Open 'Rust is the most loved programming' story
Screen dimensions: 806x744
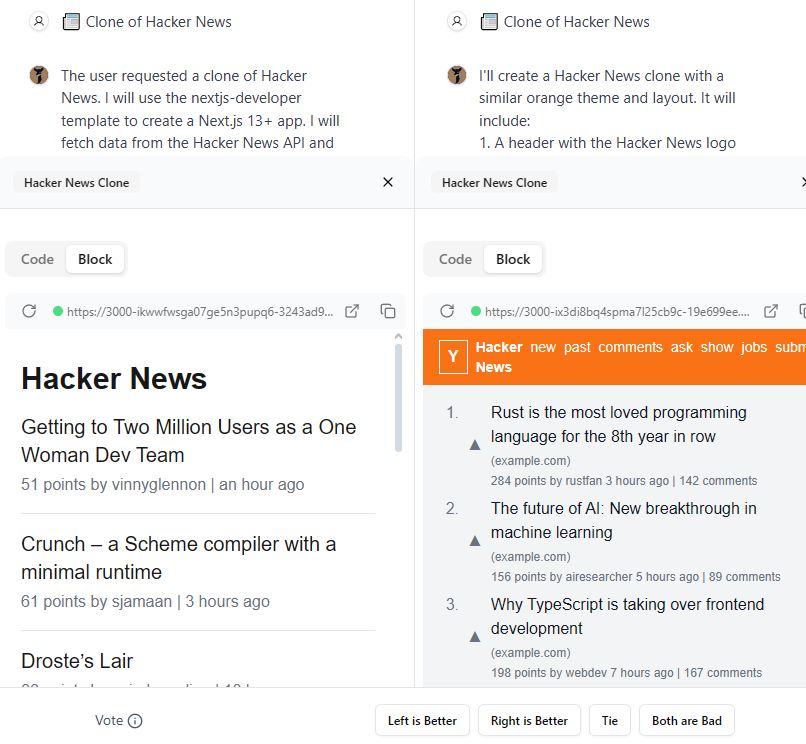coord(618,424)
